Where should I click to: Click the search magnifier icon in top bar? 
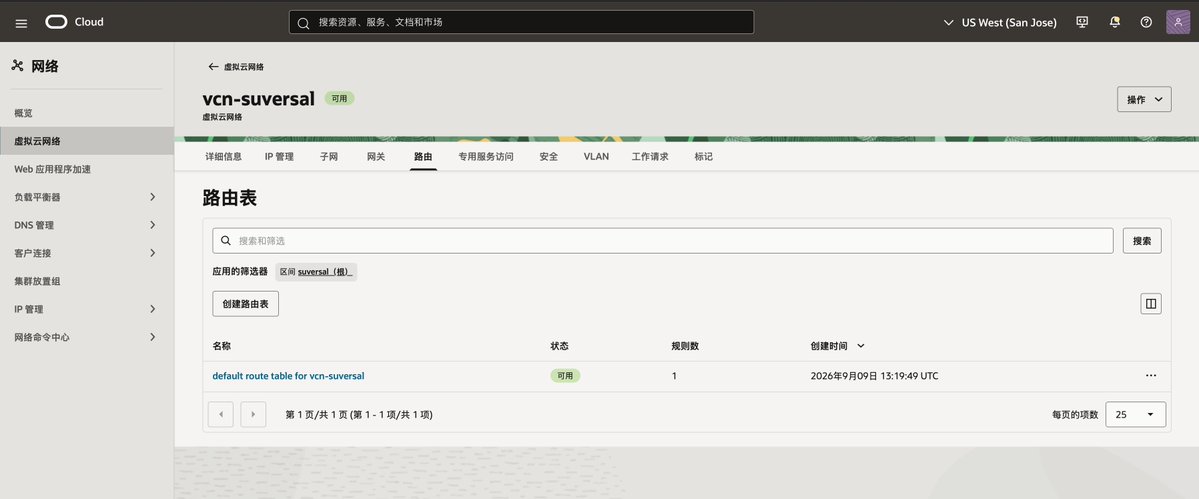pos(303,23)
